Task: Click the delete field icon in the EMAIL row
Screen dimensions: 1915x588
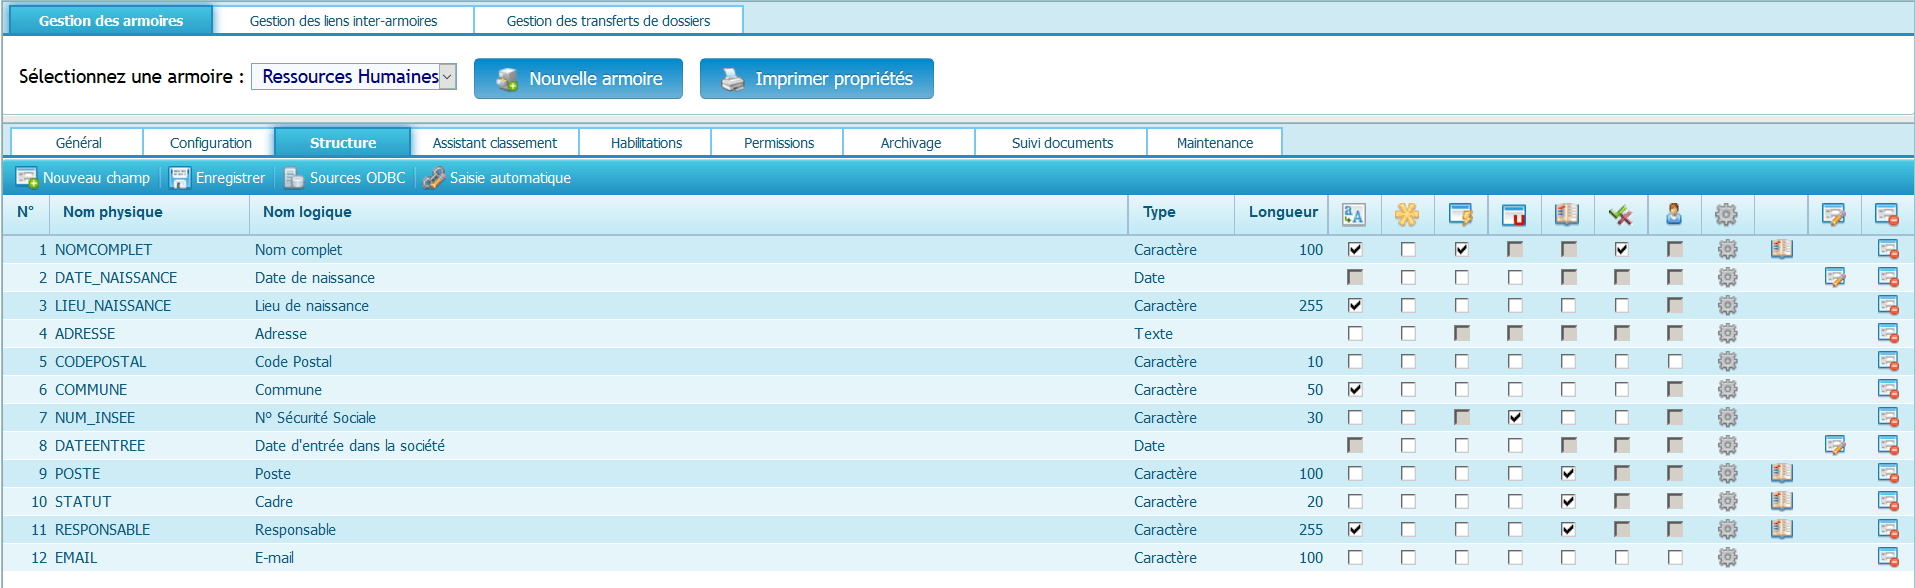Action: [x=1887, y=557]
